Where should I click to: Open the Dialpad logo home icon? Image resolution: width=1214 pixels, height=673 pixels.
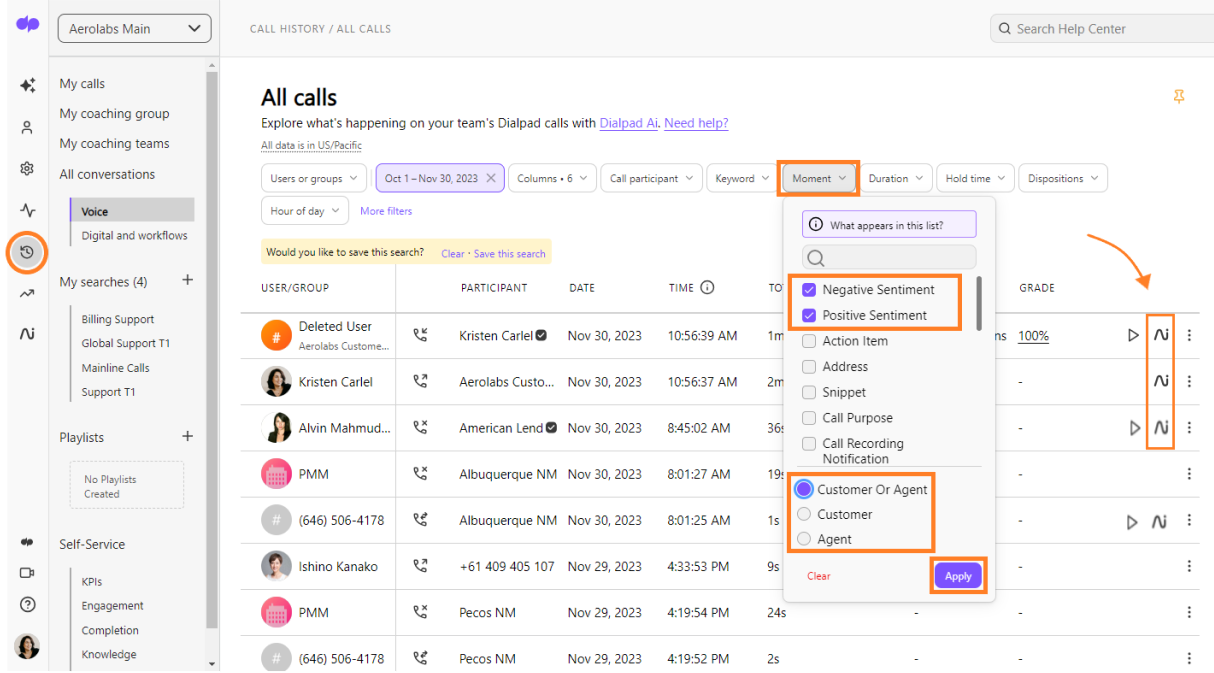pyautogui.click(x=28, y=24)
